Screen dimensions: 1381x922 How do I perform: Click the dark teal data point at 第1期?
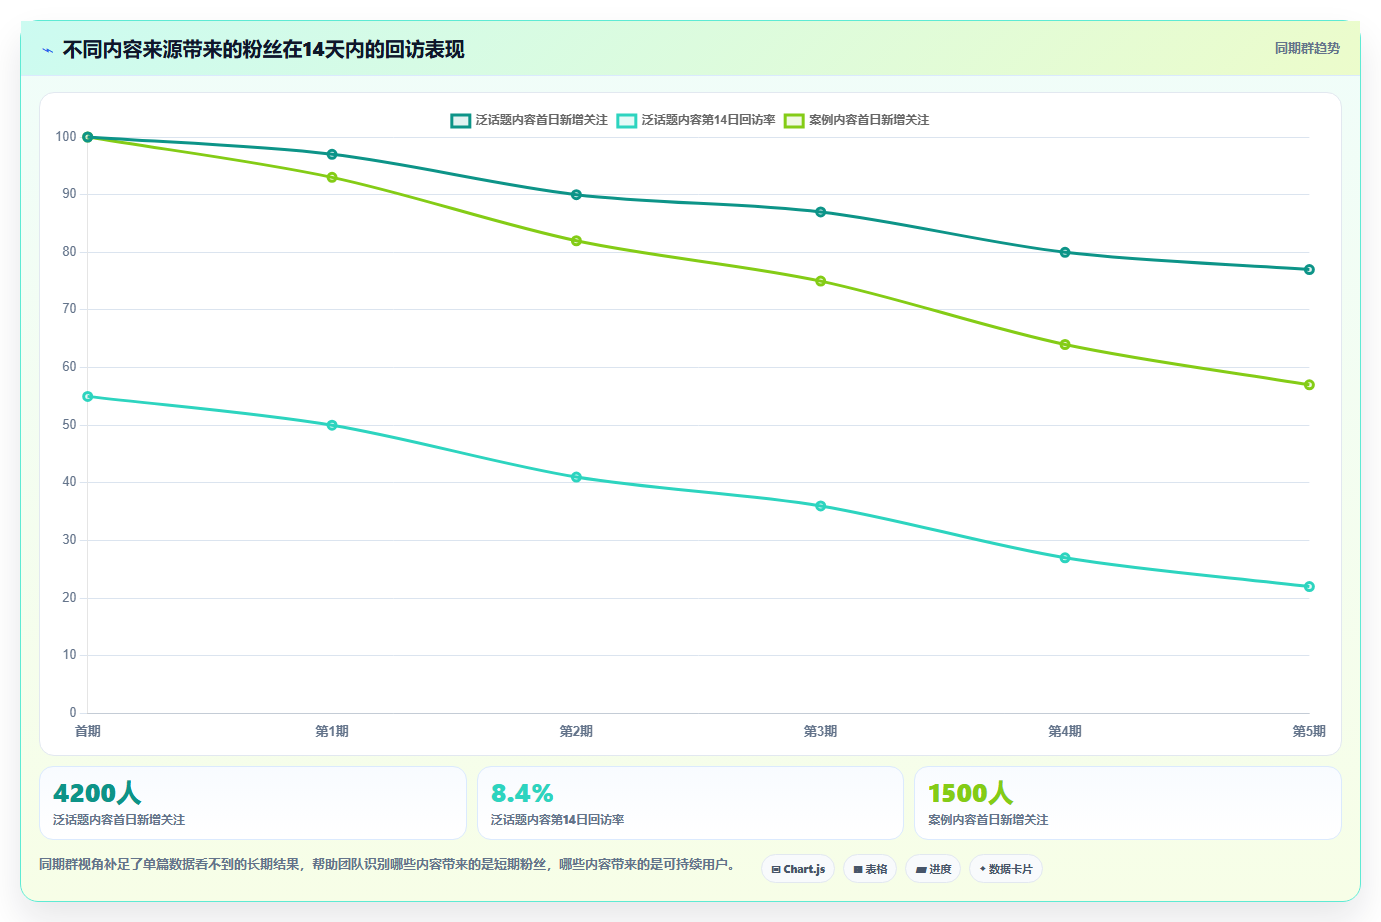point(332,154)
